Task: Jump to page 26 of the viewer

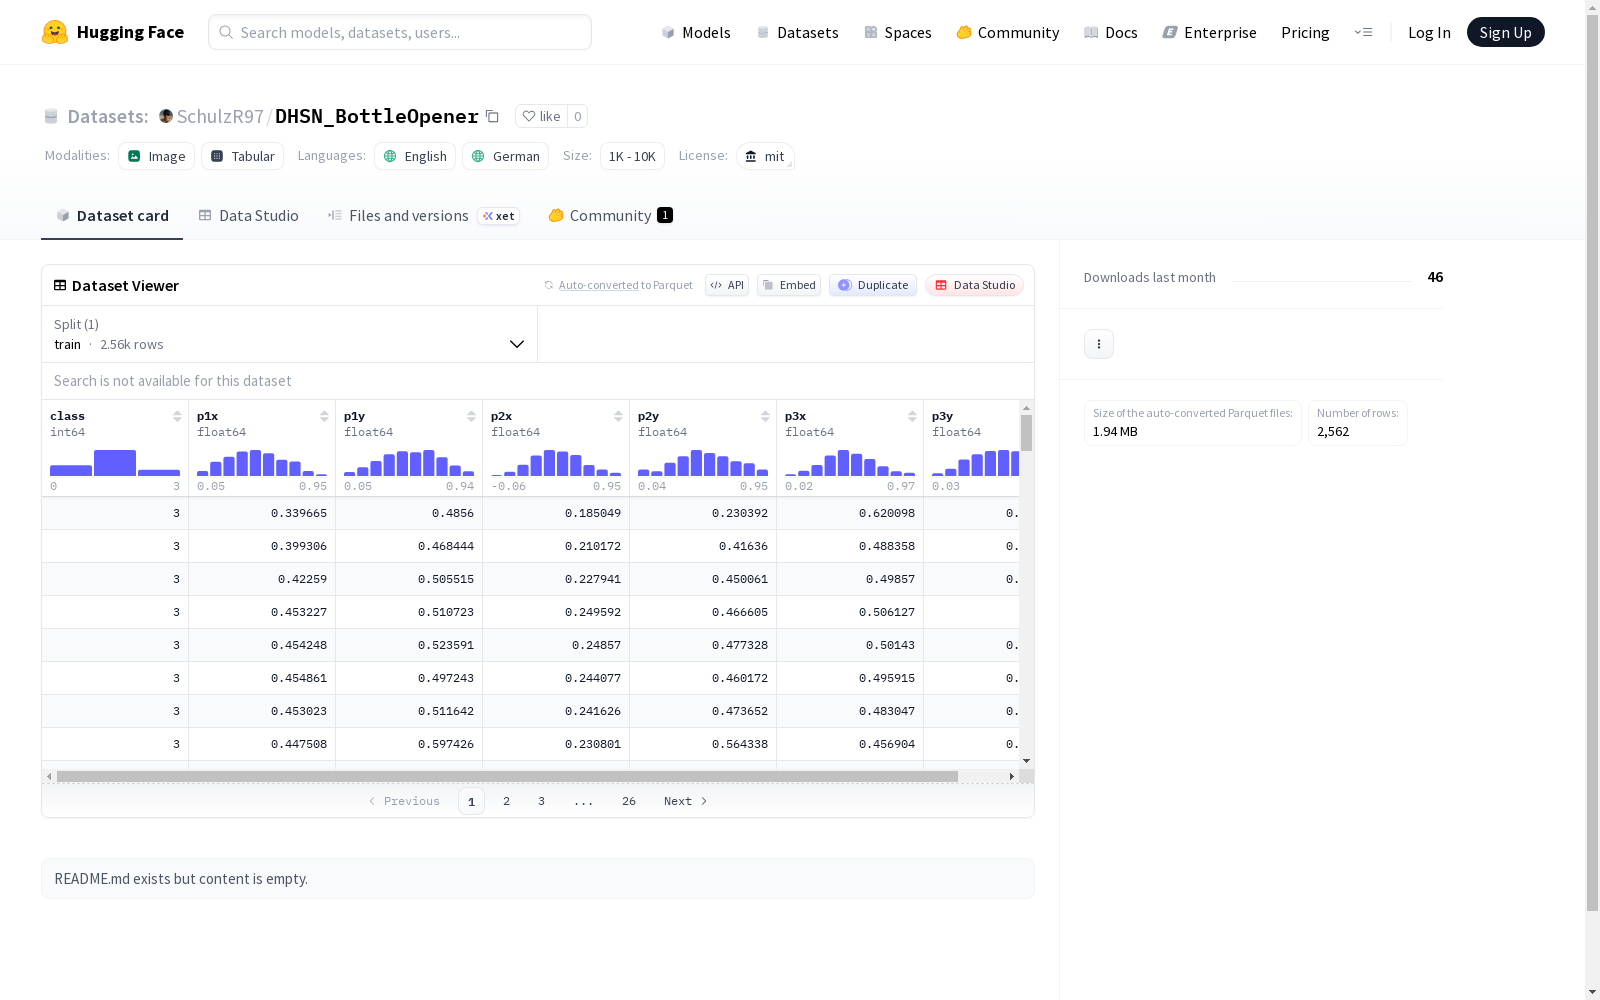Action: tap(629, 801)
